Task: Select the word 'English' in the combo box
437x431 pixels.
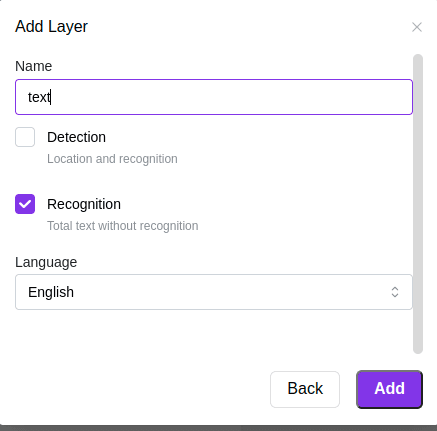Action: [51, 292]
